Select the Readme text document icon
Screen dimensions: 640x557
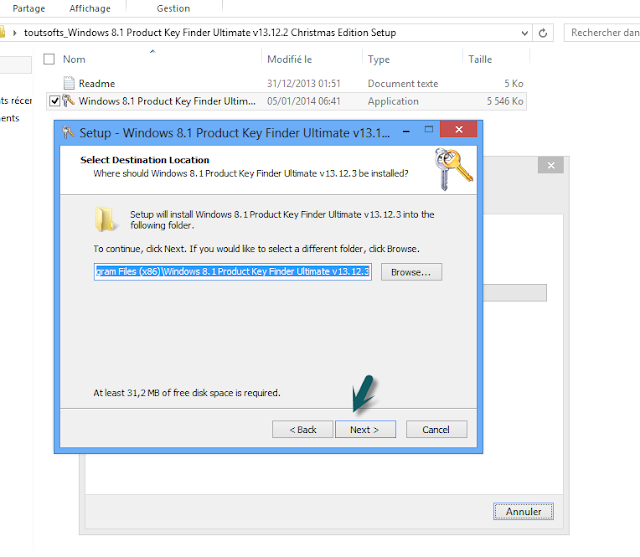pos(69,83)
